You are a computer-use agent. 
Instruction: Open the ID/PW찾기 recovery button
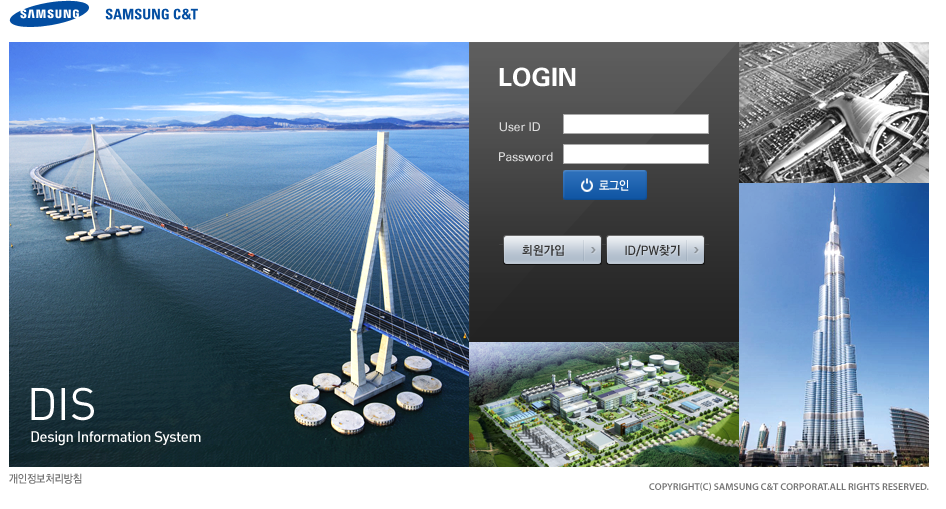[655, 250]
